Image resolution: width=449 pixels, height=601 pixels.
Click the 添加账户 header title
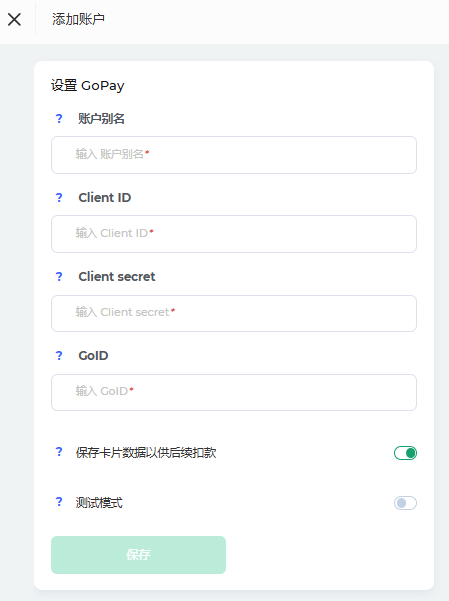(78, 19)
